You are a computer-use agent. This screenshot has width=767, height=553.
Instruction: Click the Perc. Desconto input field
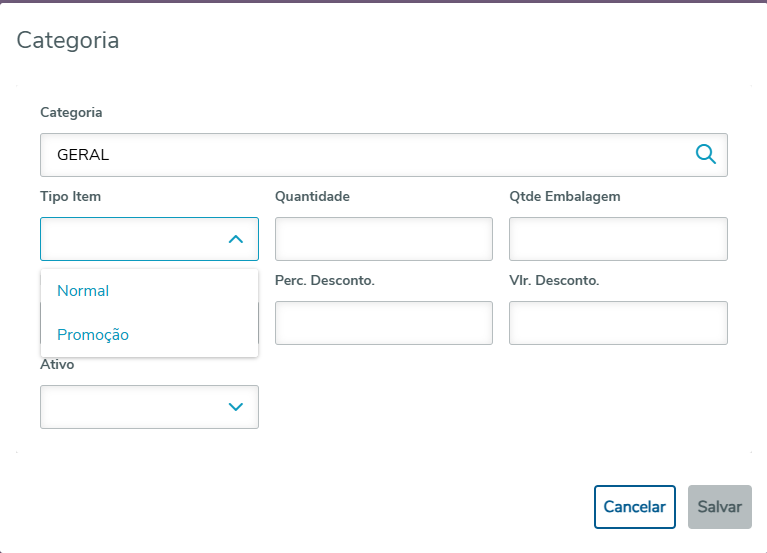coord(383,323)
